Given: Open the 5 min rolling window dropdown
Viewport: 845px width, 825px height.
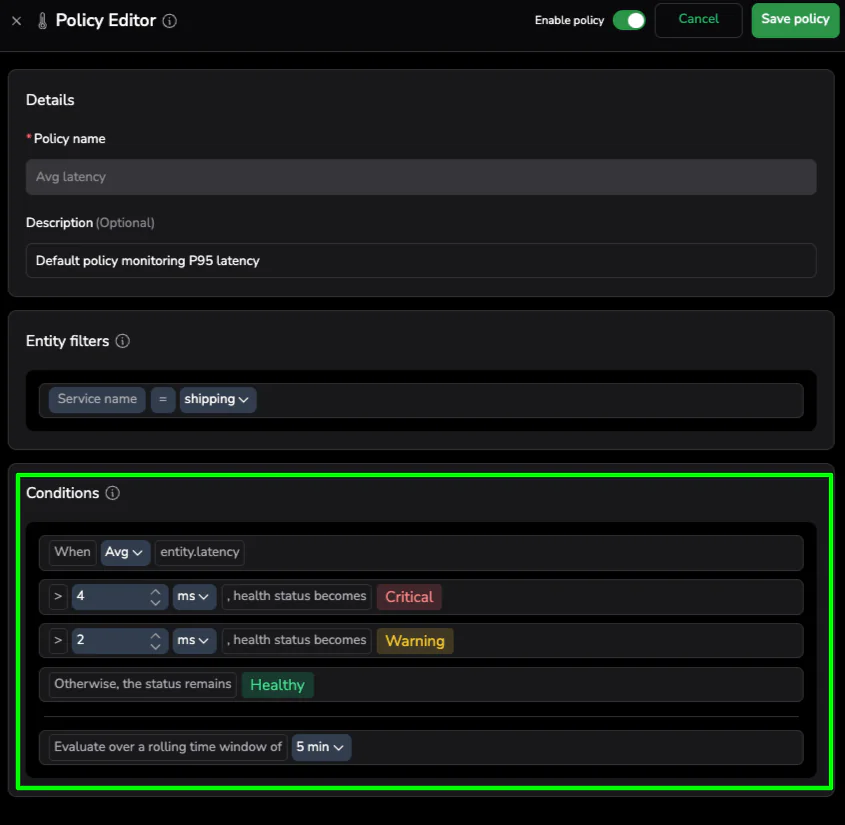Looking at the screenshot, I should tap(321, 747).
